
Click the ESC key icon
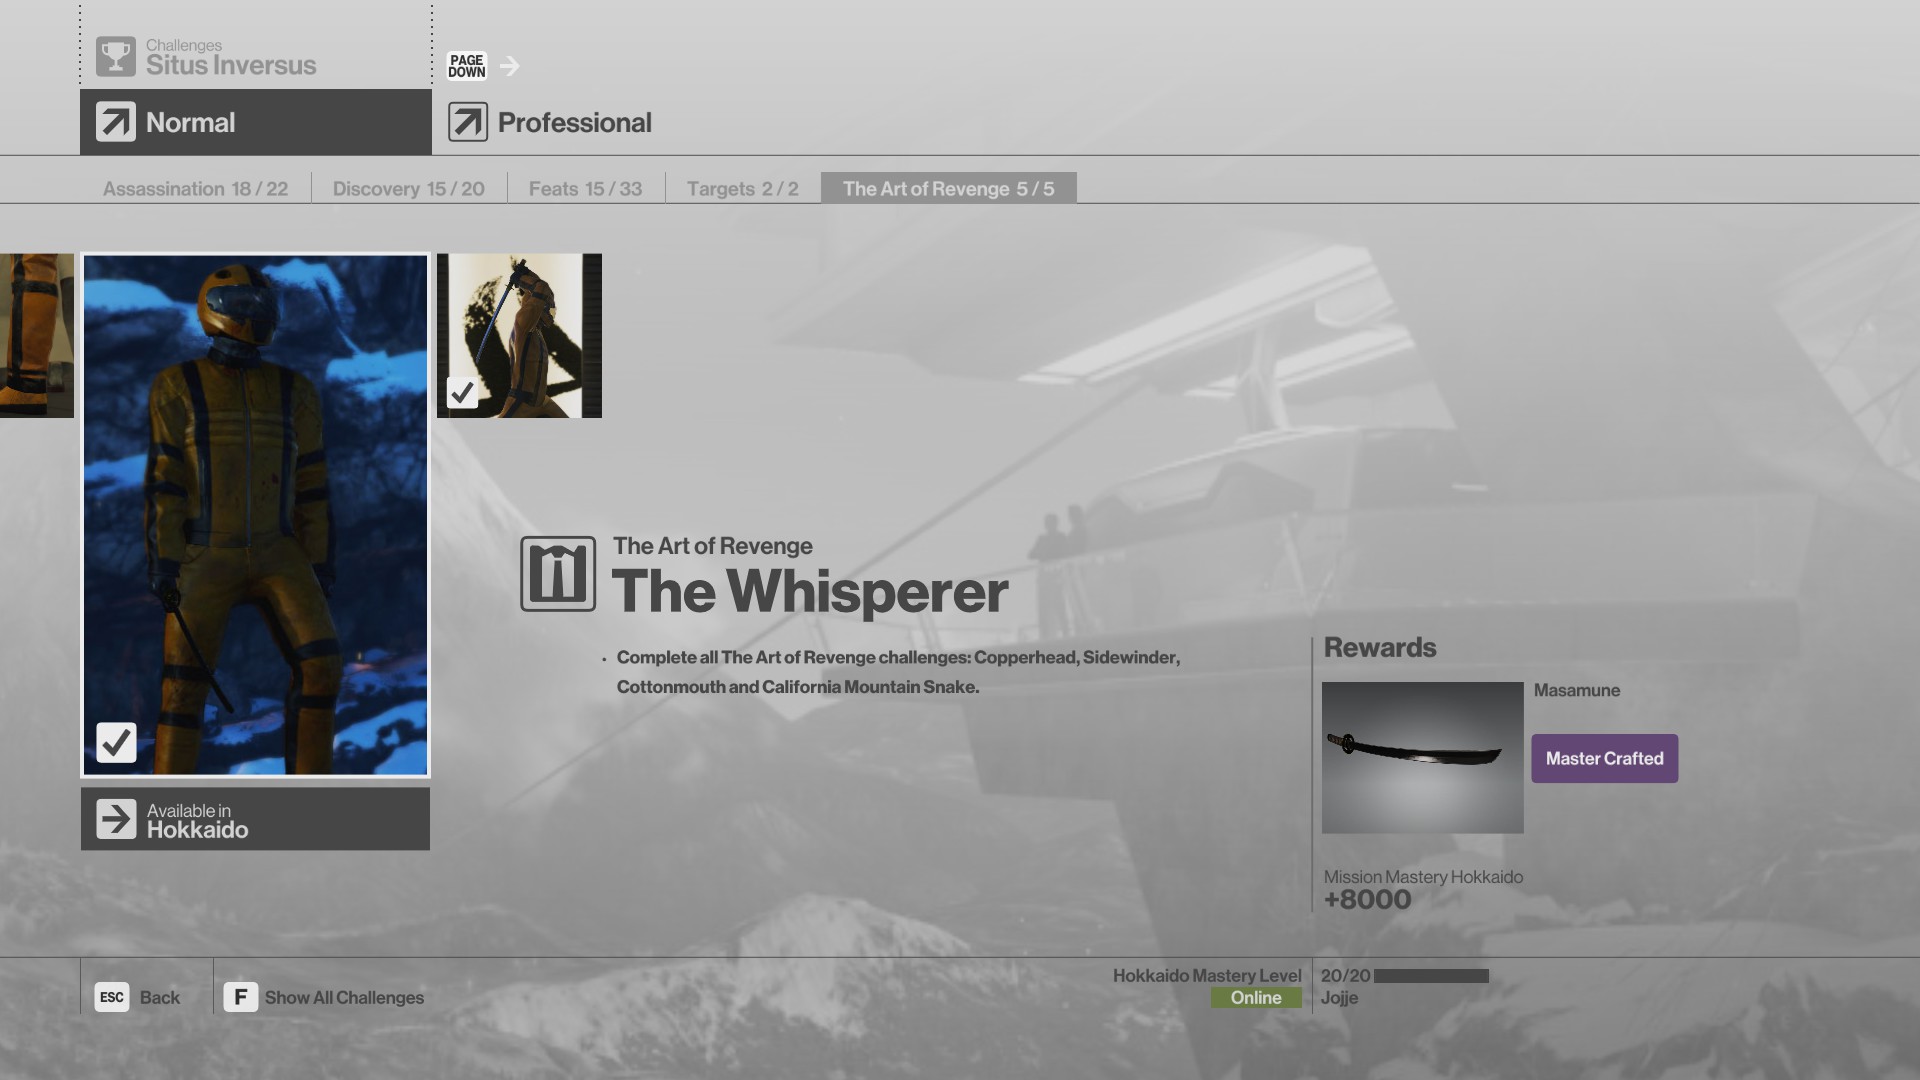click(x=112, y=997)
